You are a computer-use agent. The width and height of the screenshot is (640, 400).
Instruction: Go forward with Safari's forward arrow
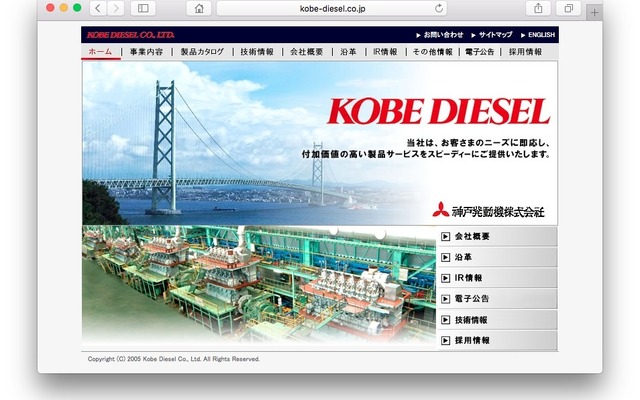(x=116, y=8)
